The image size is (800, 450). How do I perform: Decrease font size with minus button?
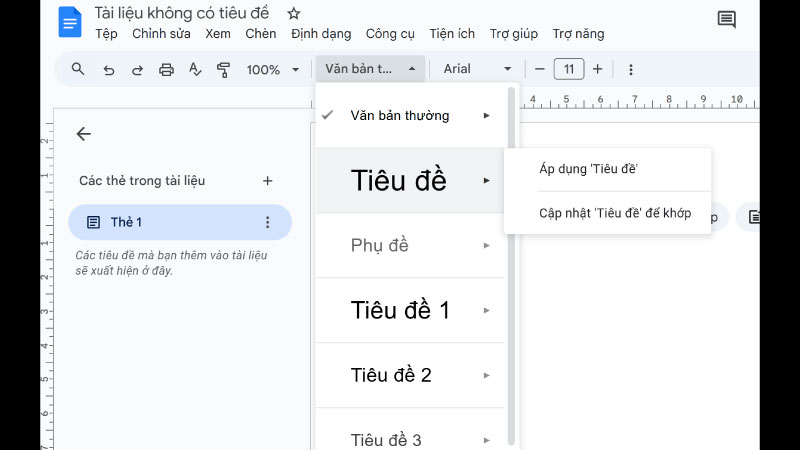click(x=540, y=69)
